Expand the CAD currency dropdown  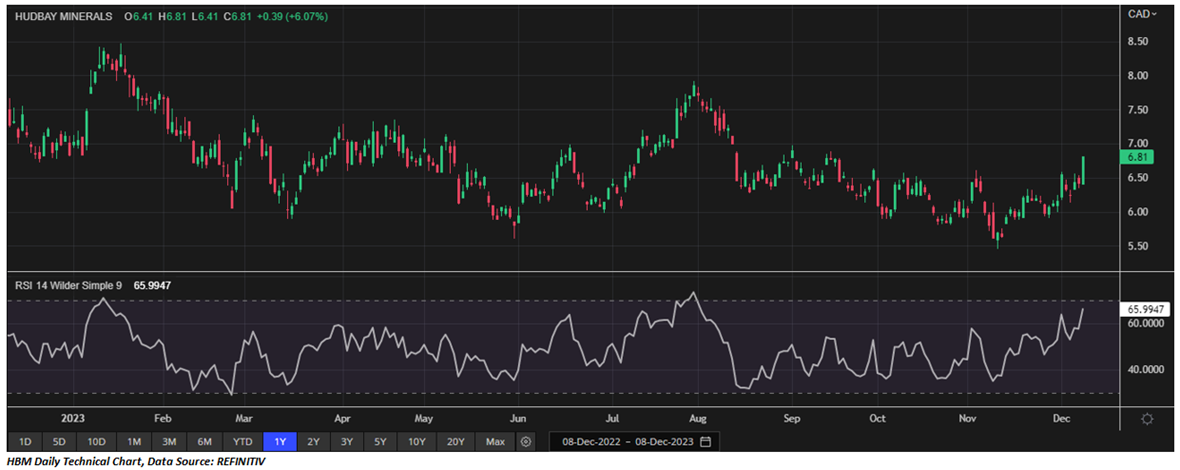click(1141, 14)
